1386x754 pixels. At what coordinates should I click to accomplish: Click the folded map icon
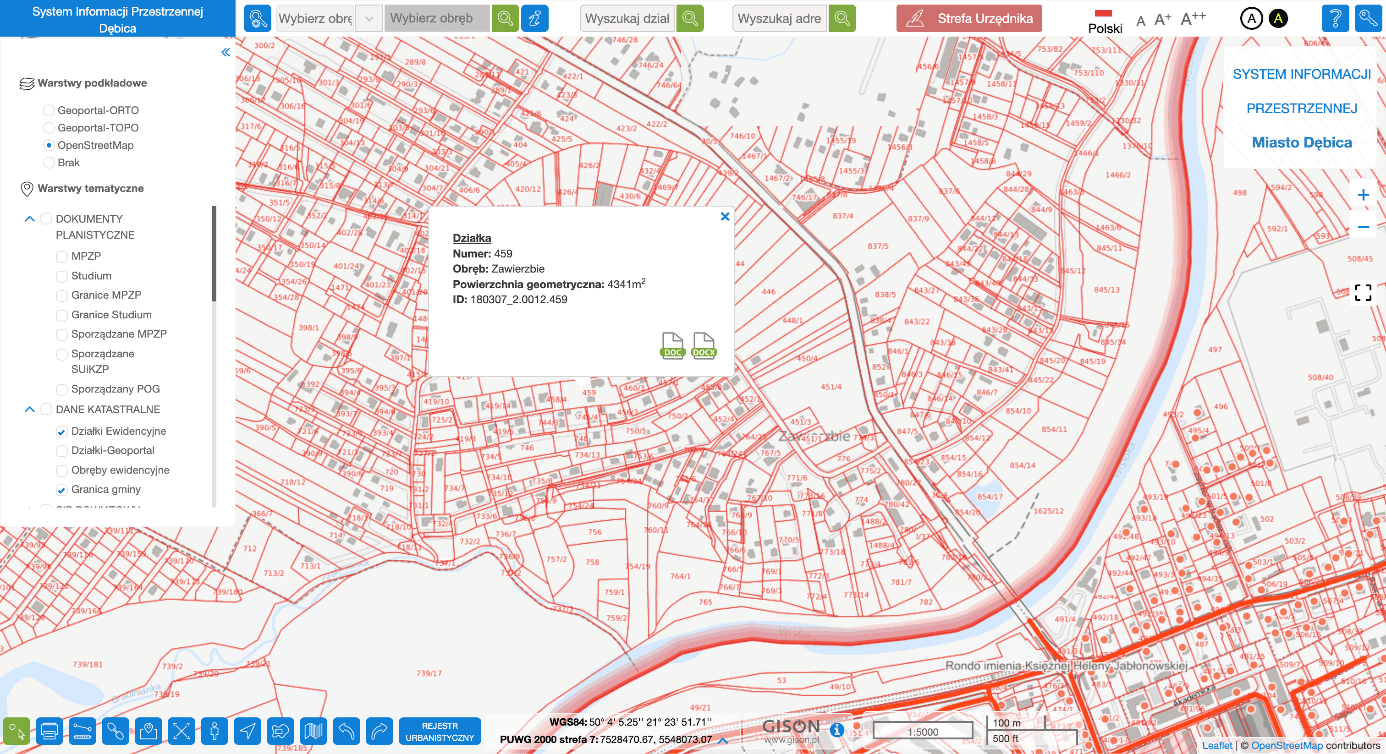pyautogui.click(x=313, y=731)
